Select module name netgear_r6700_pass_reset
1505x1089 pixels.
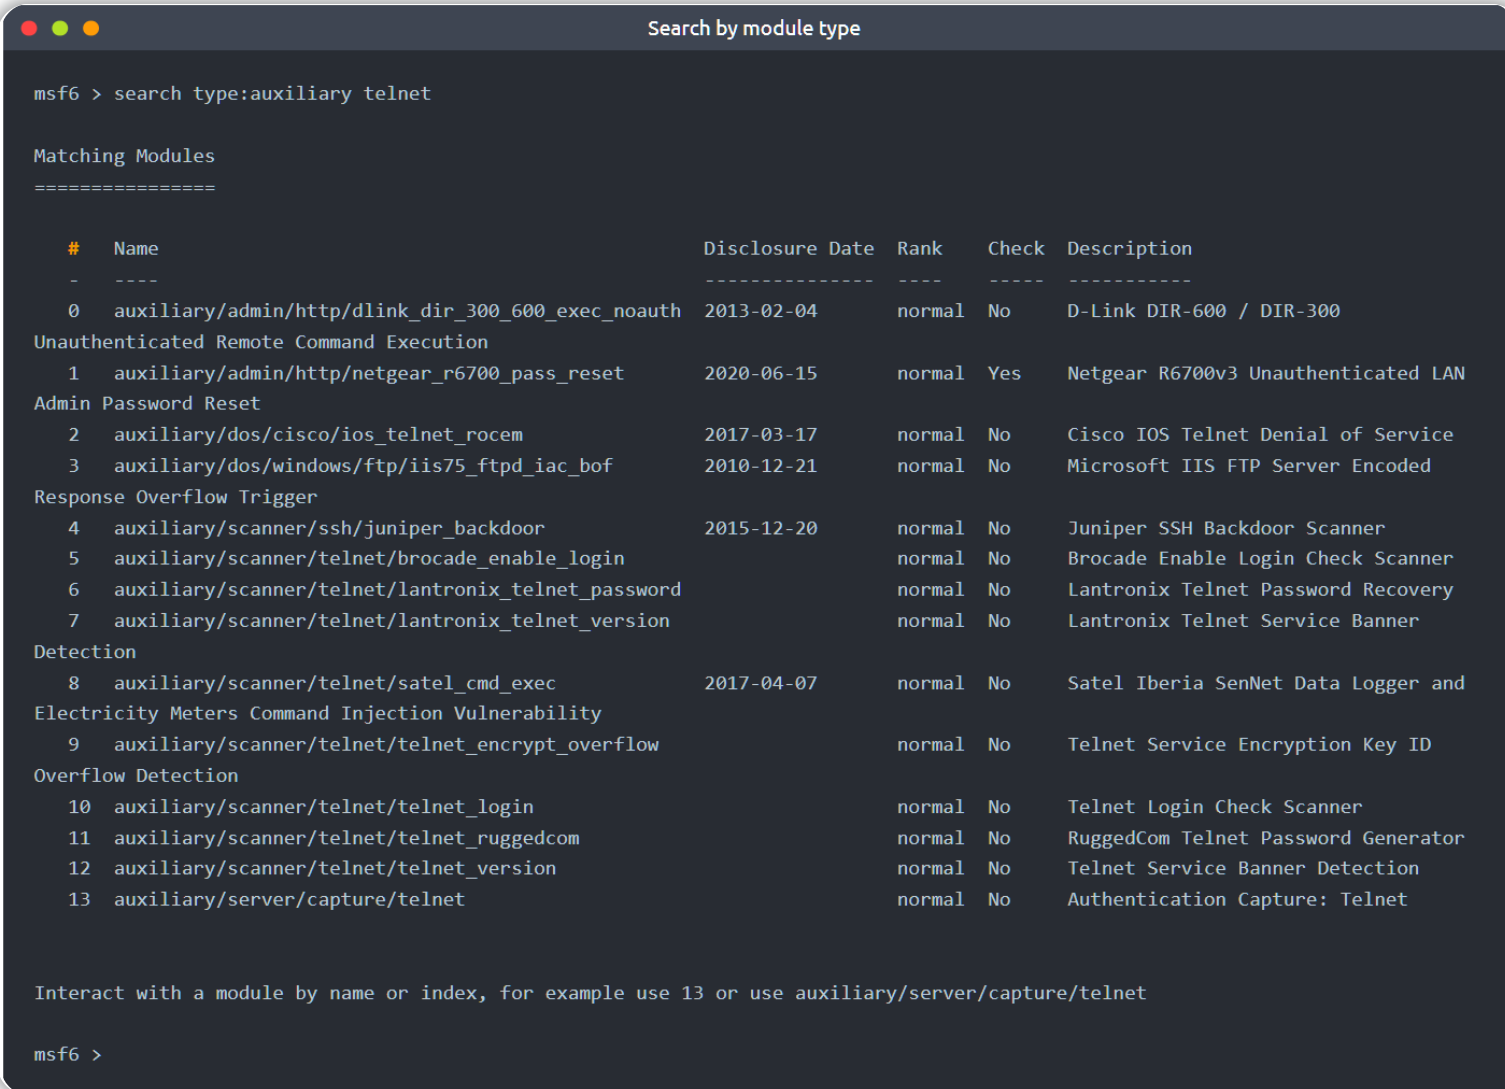pos(368,373)
